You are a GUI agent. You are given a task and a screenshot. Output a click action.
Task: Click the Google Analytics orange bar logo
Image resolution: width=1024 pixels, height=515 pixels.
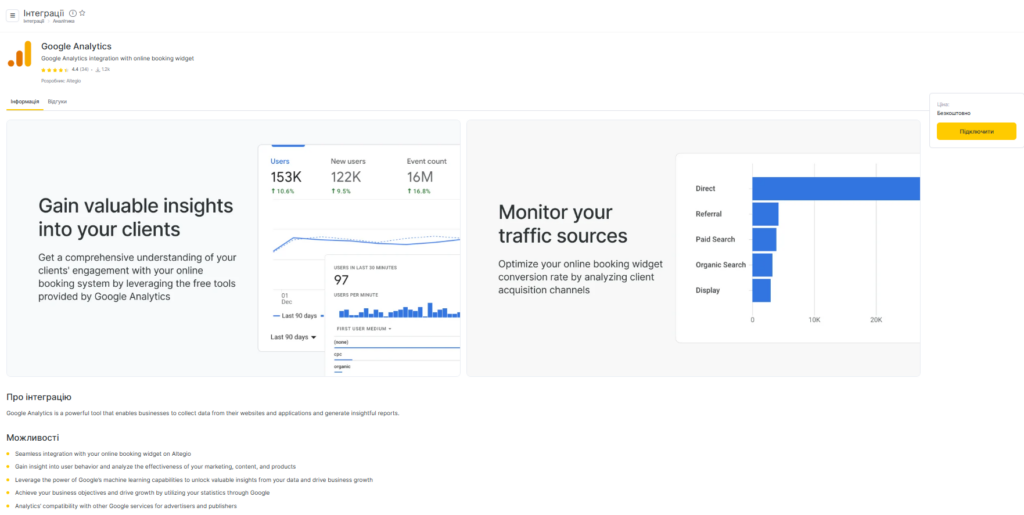pos(20,57)
